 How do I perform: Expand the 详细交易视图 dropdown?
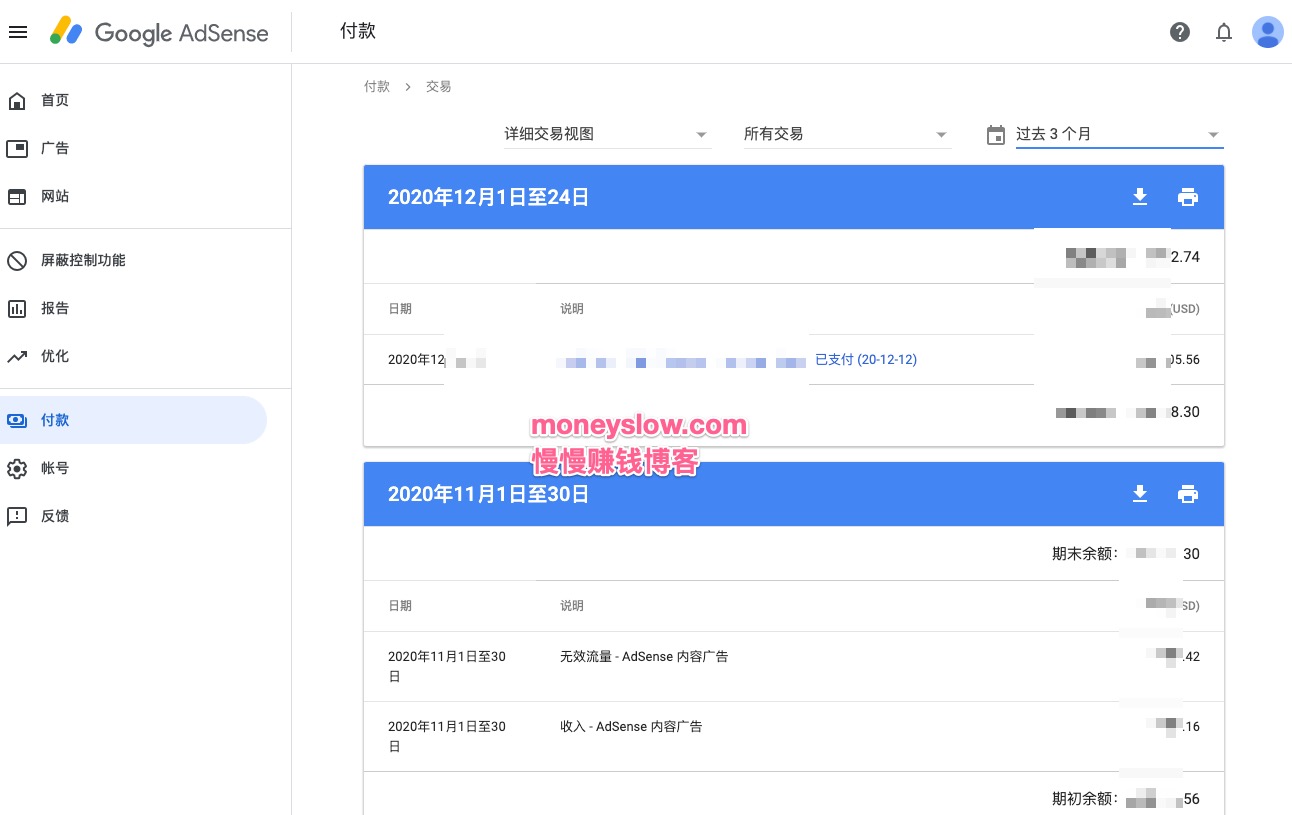pos(608,134)
